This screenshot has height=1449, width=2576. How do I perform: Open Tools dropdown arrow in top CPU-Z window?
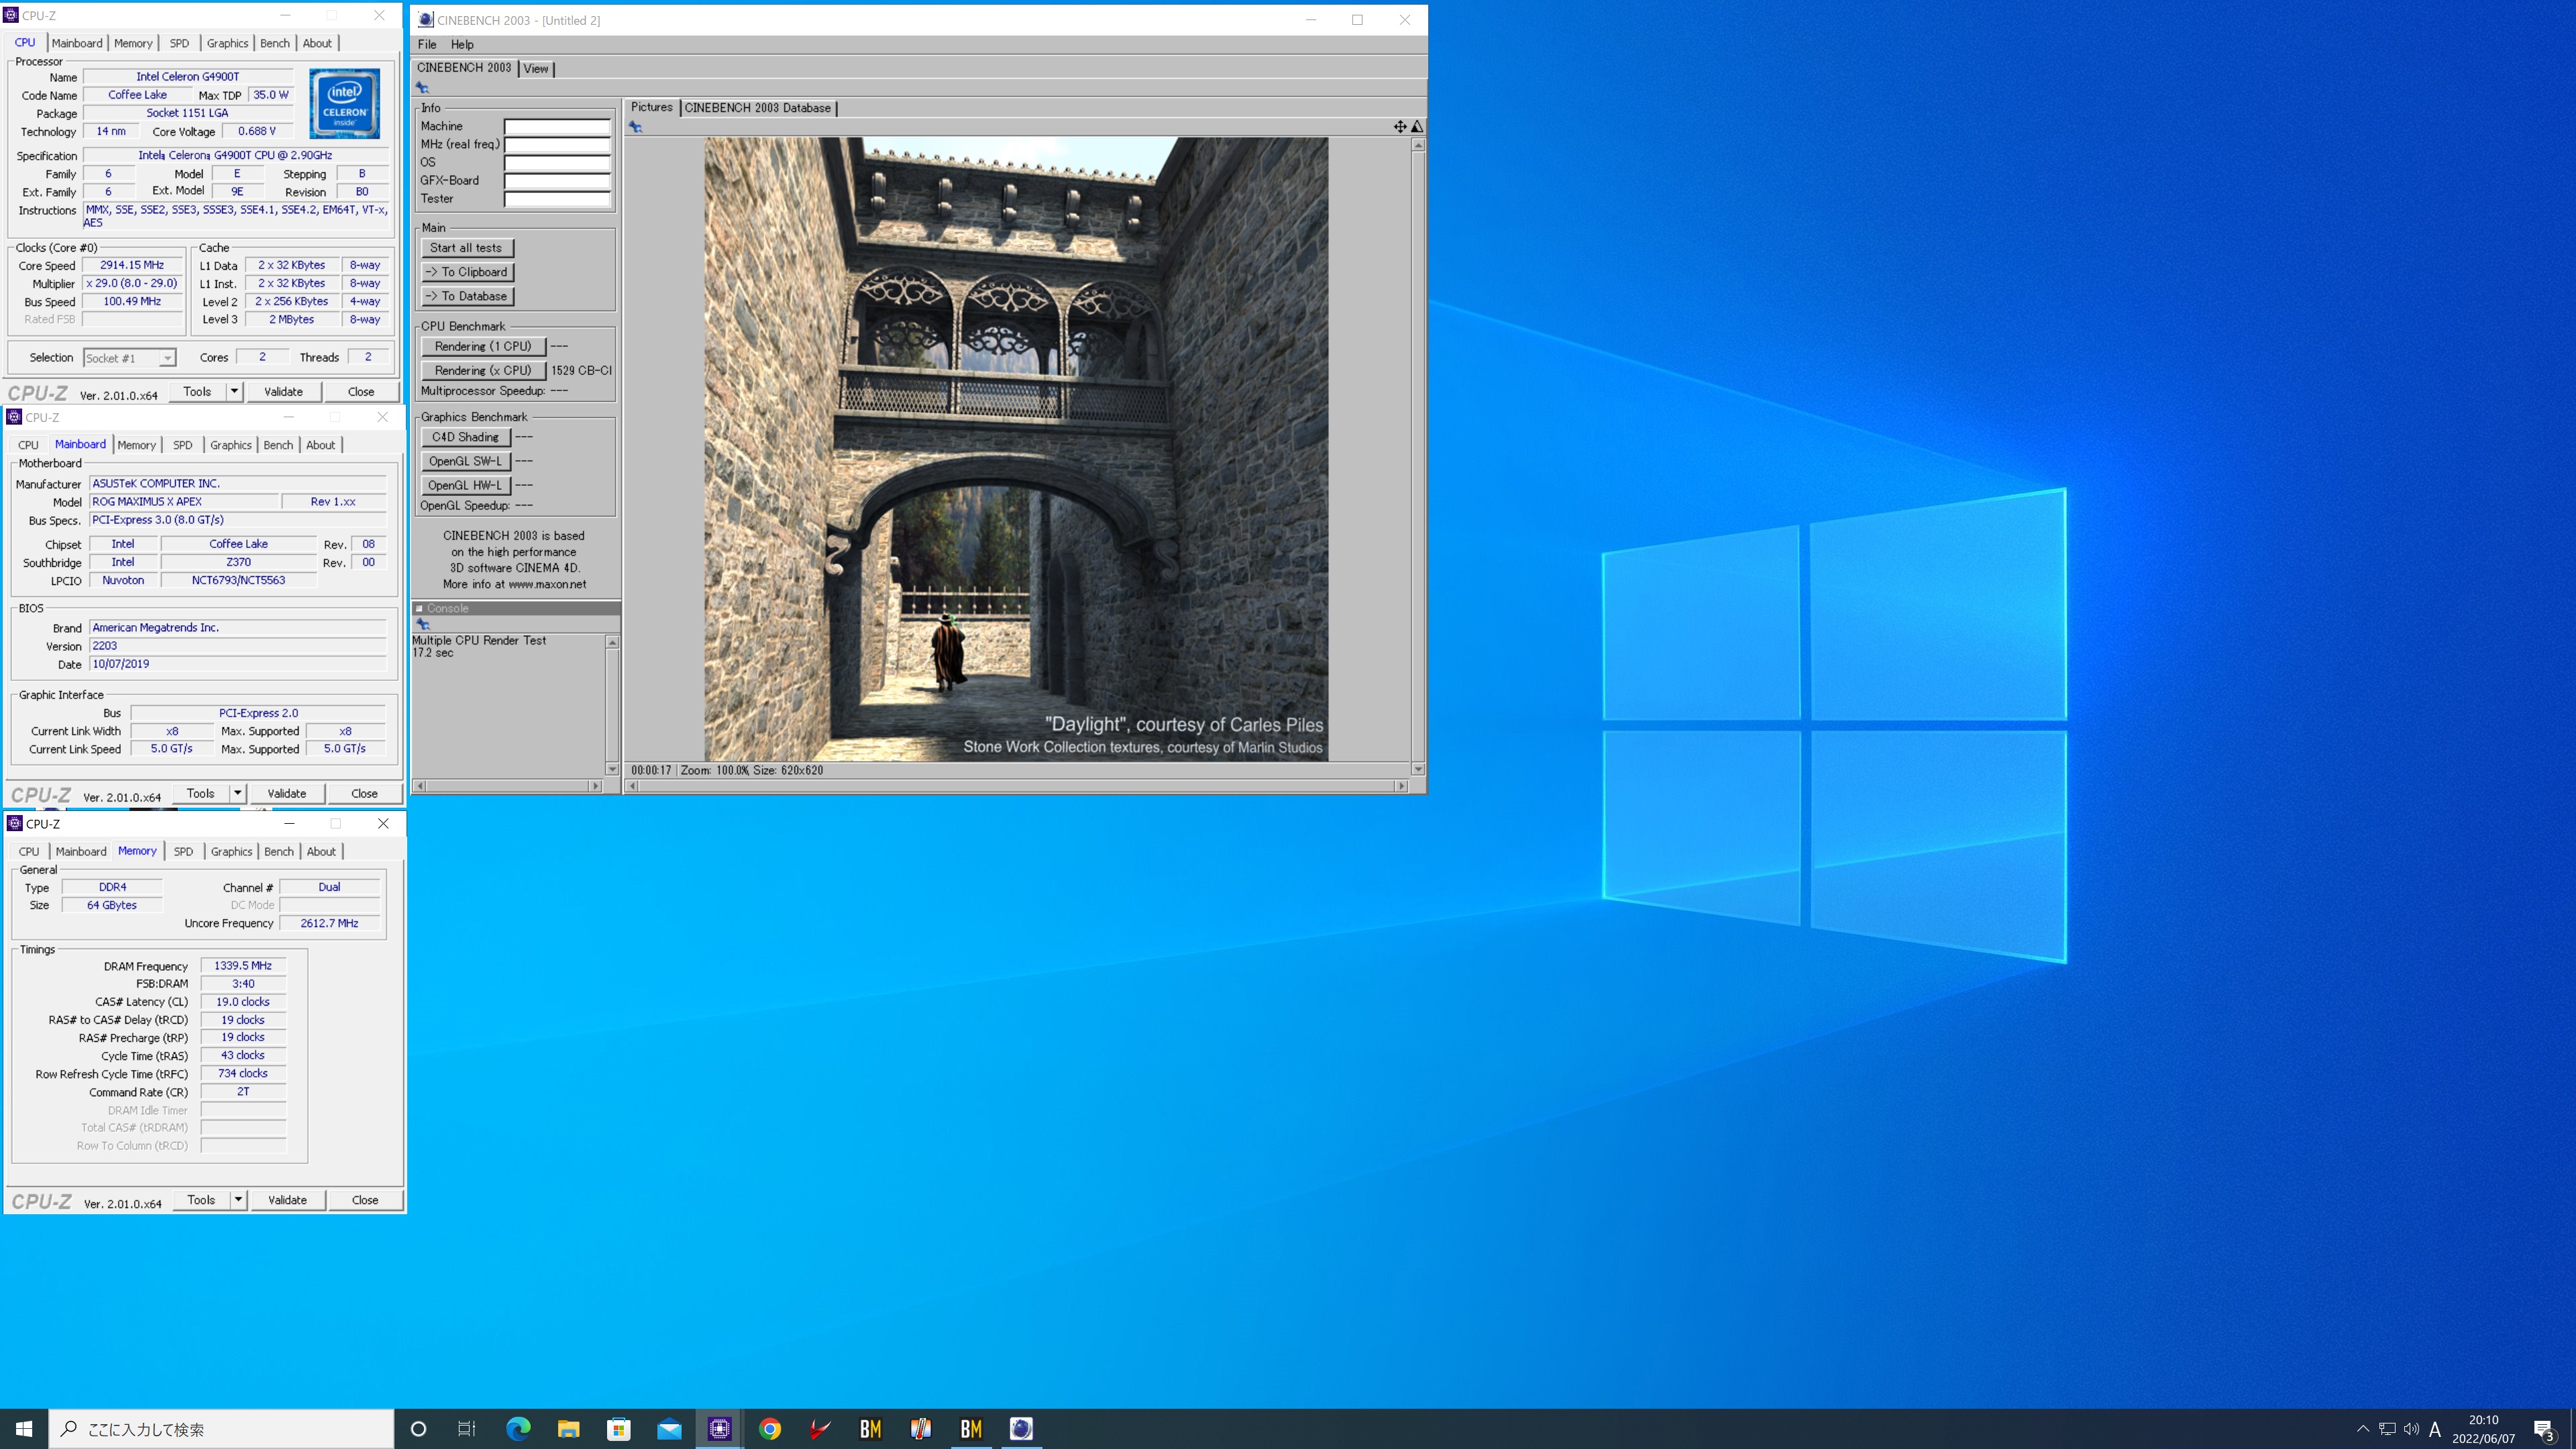click(234, 391)
